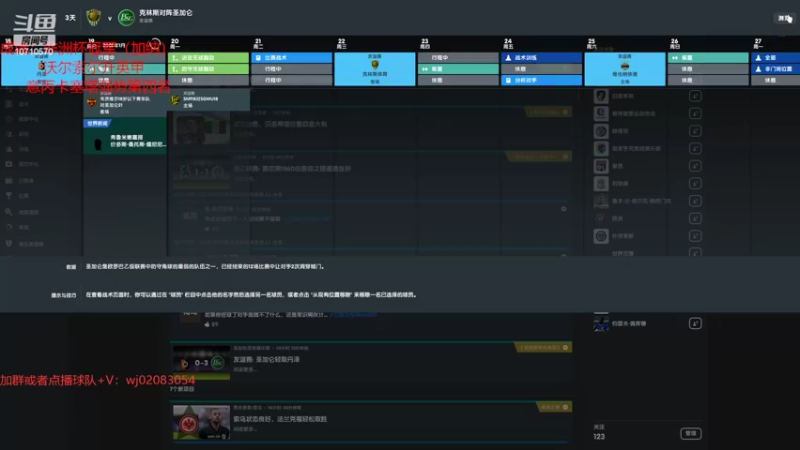Image resolution: width=800 pixels, height=450 pixels.
Task: Click the green BSC opponent badge
Action: click(126, 18)
